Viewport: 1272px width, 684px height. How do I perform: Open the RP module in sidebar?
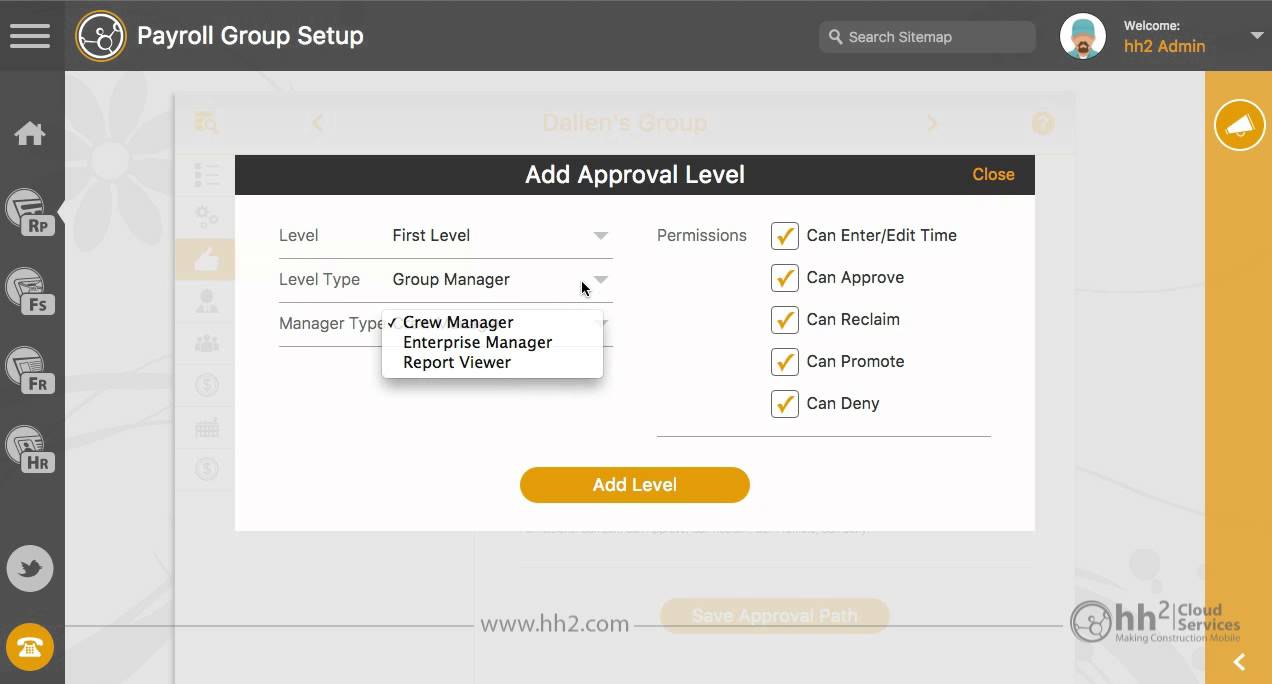click(x=30, y=212)
